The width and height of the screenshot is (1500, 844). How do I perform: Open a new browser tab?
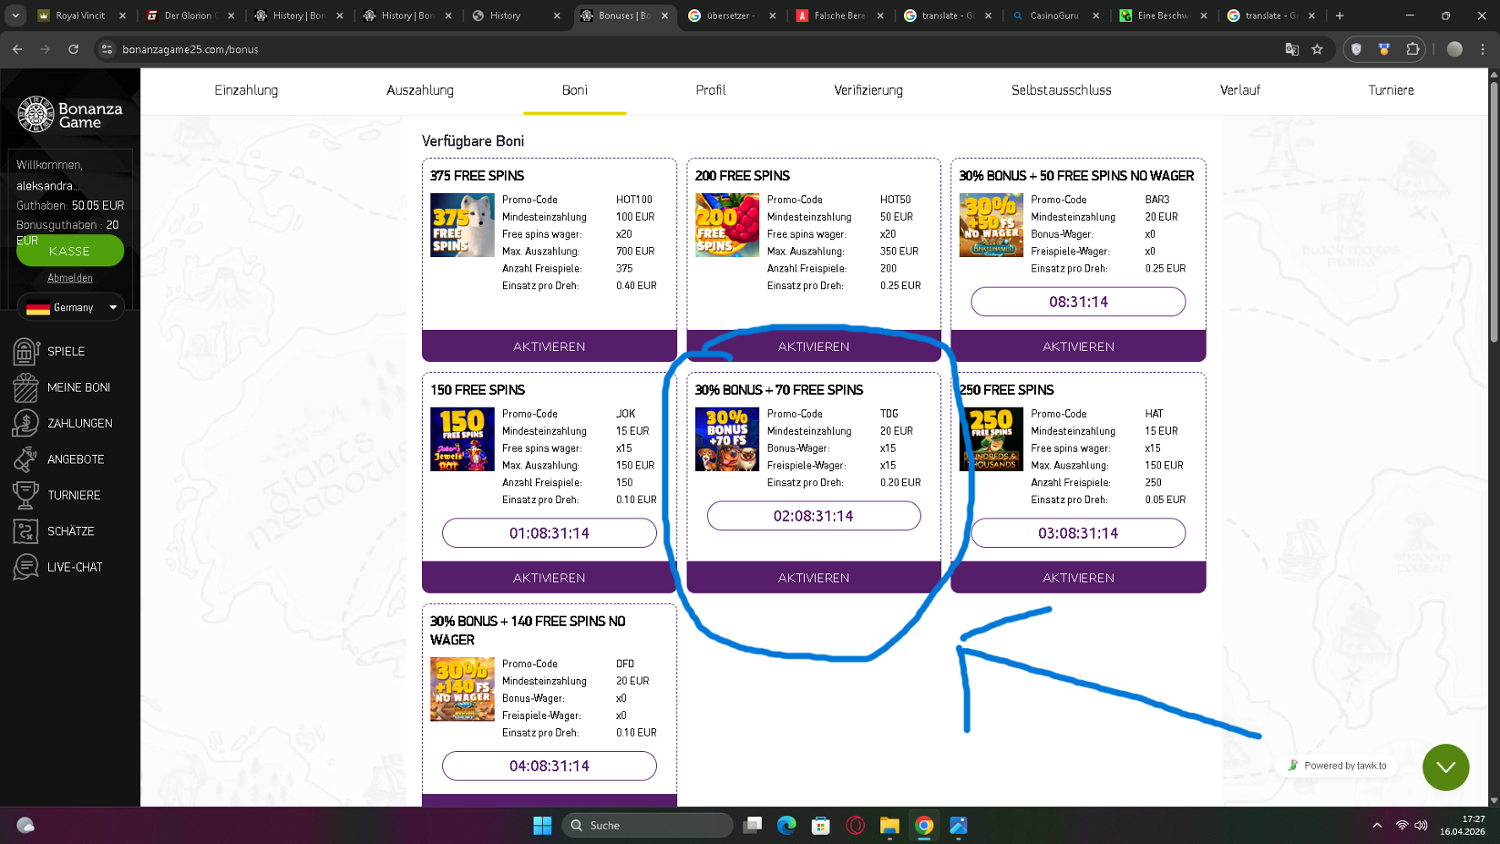pos(1340,15)
